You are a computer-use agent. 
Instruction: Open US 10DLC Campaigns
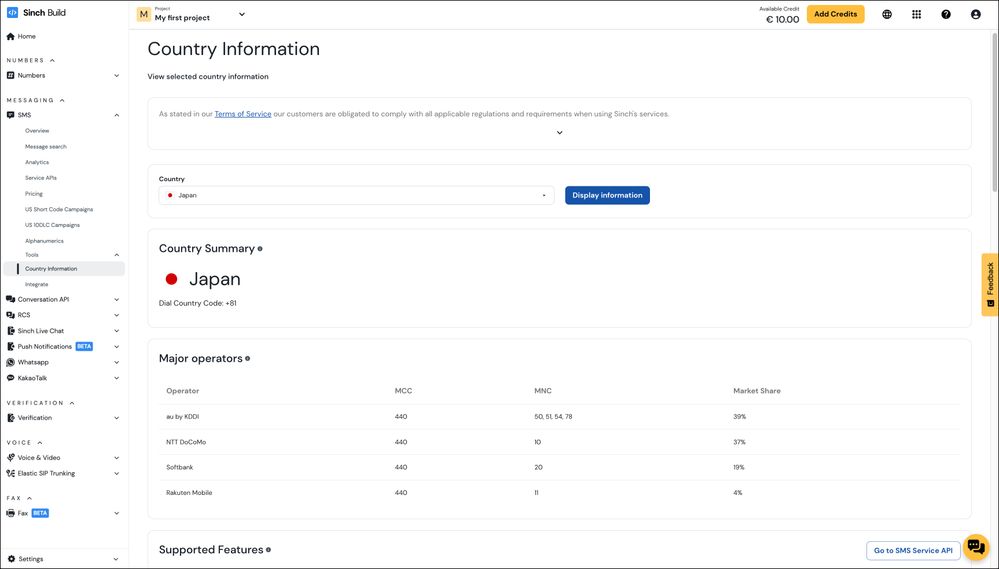(52, 225)
